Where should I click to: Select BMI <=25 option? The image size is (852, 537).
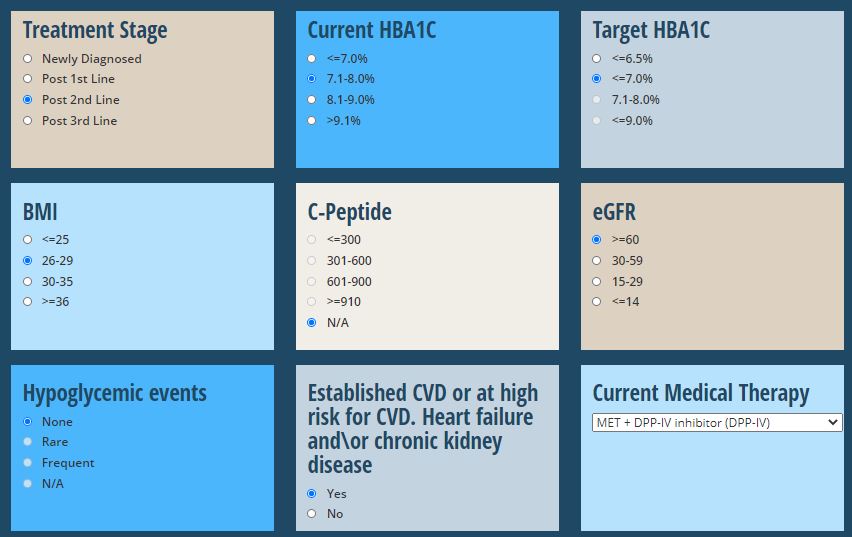pyautogui.click(x=28, y=240)
